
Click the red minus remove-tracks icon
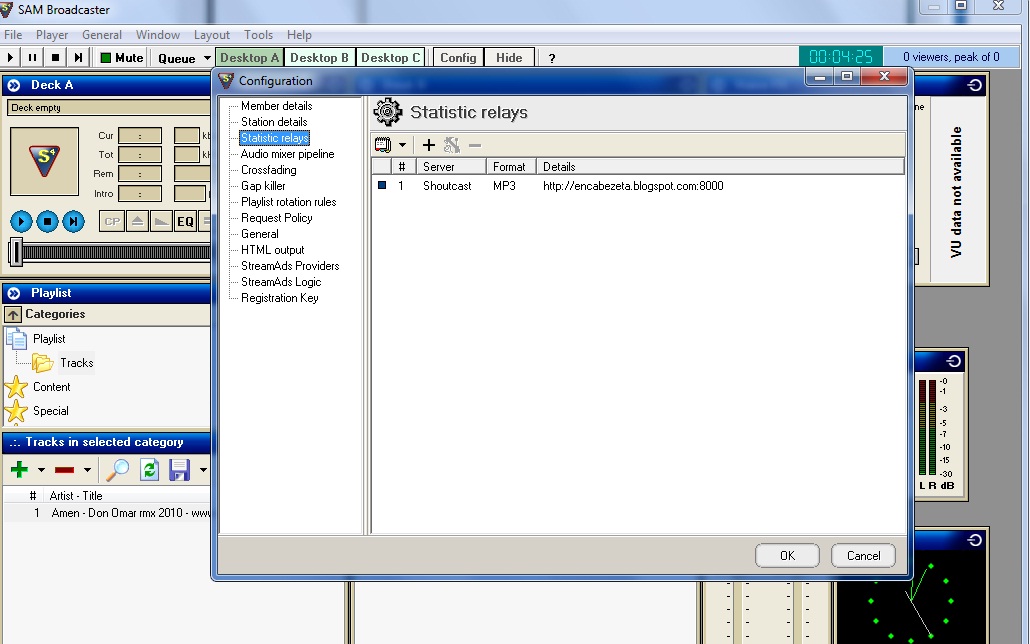(x=64, y=470)
